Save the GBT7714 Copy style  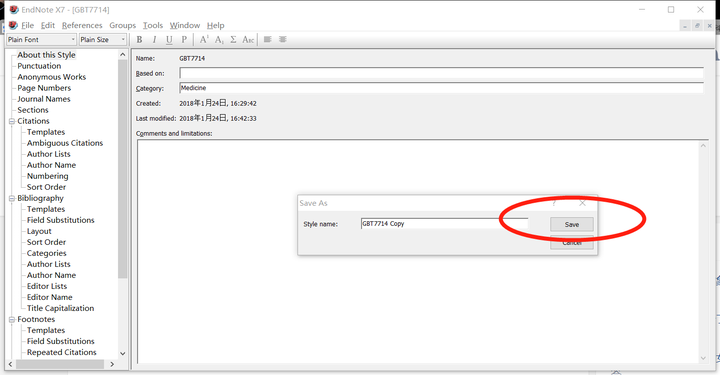tap(572, 224)
